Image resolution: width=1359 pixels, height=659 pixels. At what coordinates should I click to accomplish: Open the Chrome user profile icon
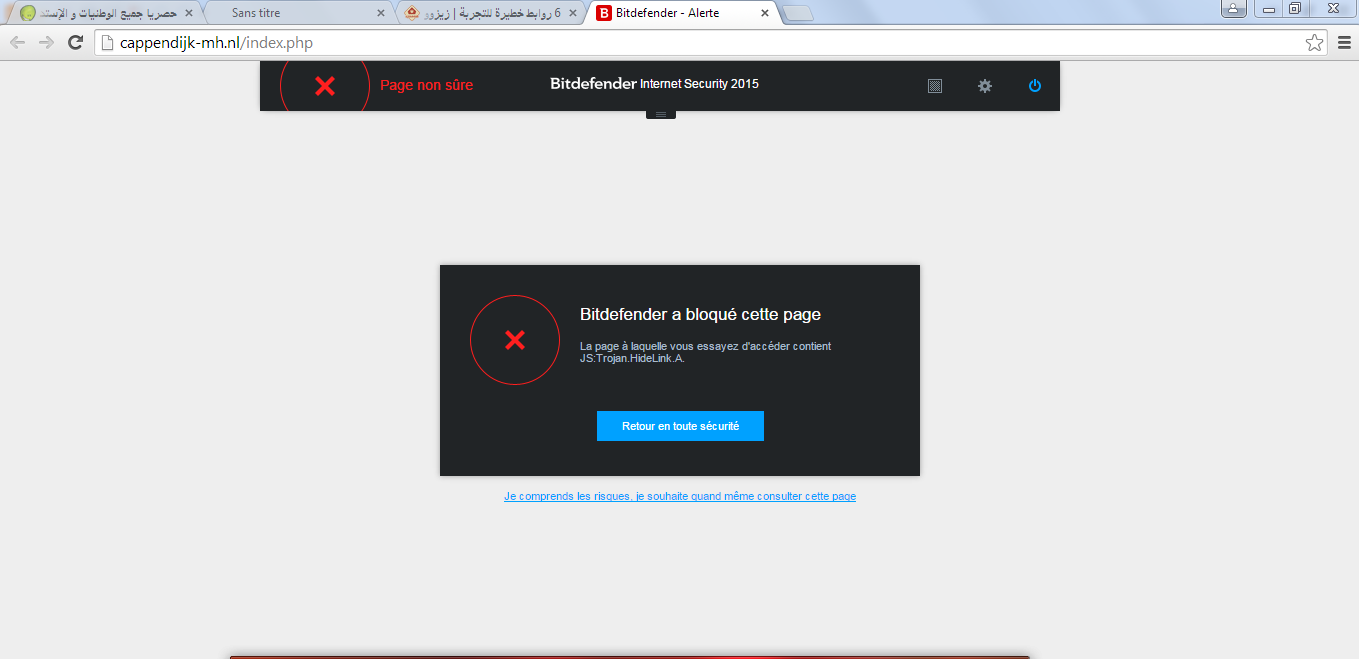[x=1234, y=8]
